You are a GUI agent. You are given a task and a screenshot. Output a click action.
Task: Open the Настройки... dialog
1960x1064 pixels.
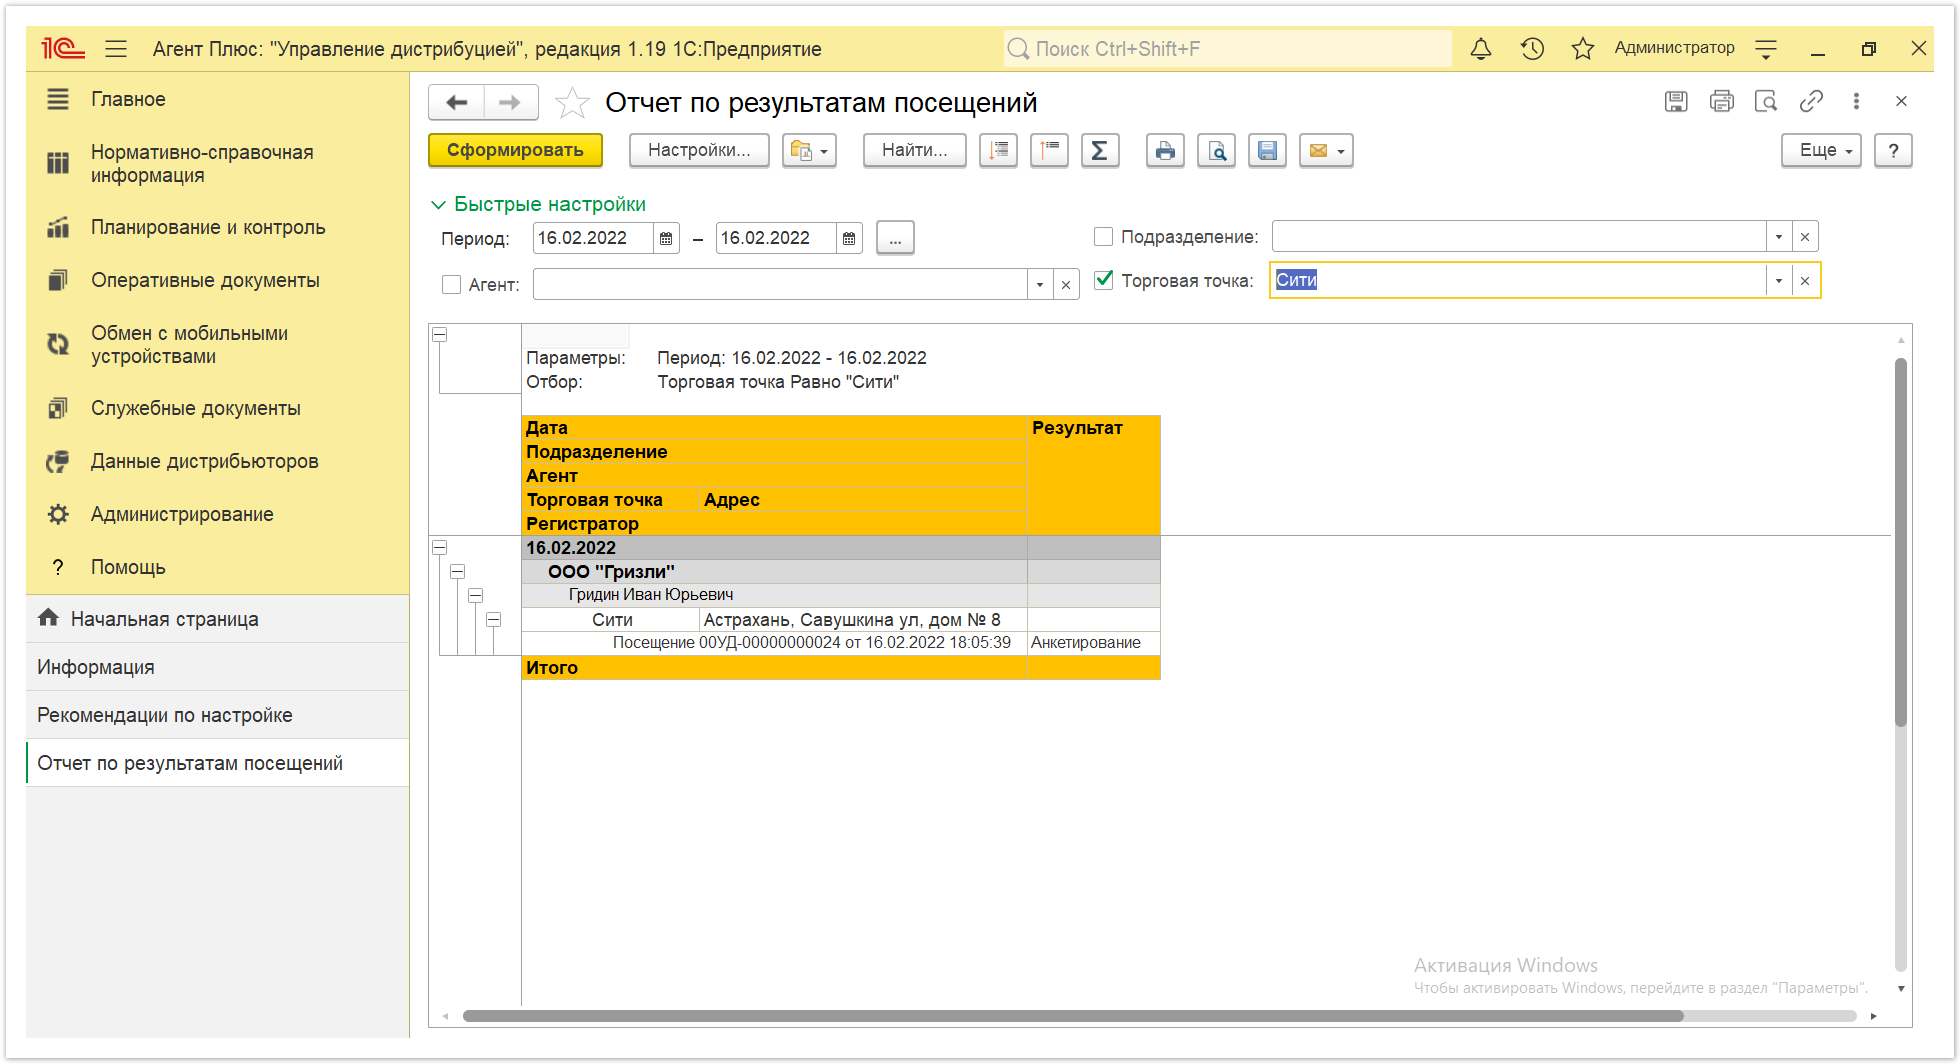(699, 151)
